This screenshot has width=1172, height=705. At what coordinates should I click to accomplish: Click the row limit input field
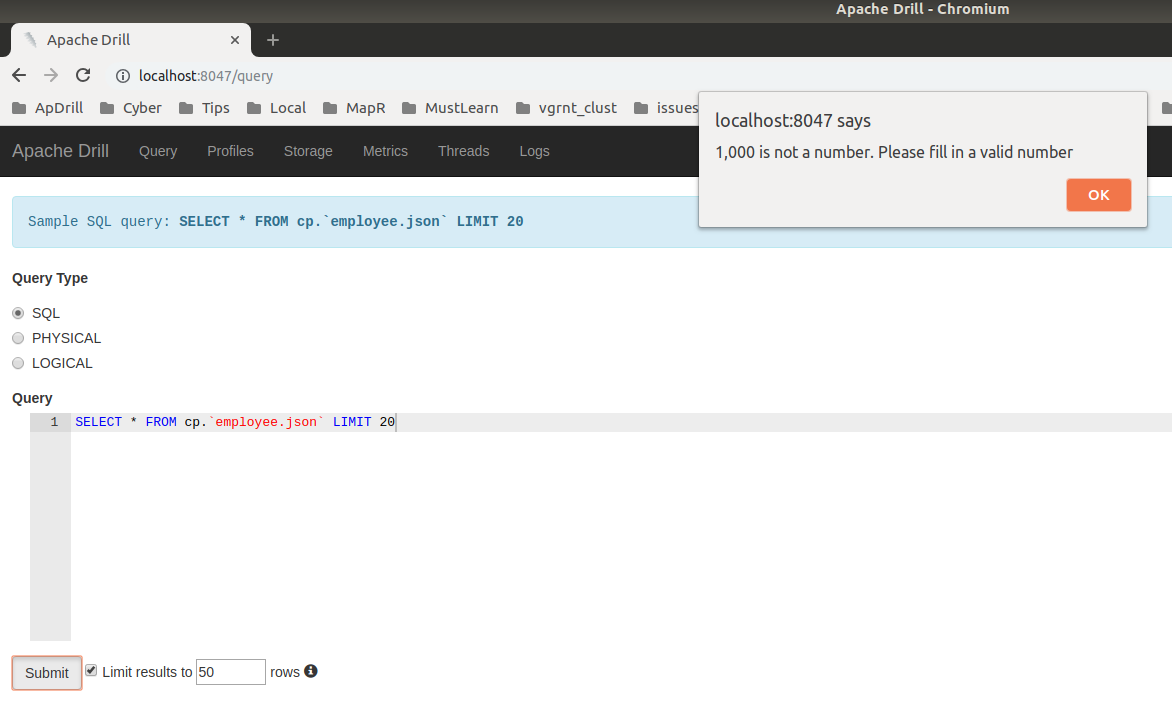coord(230,672)
